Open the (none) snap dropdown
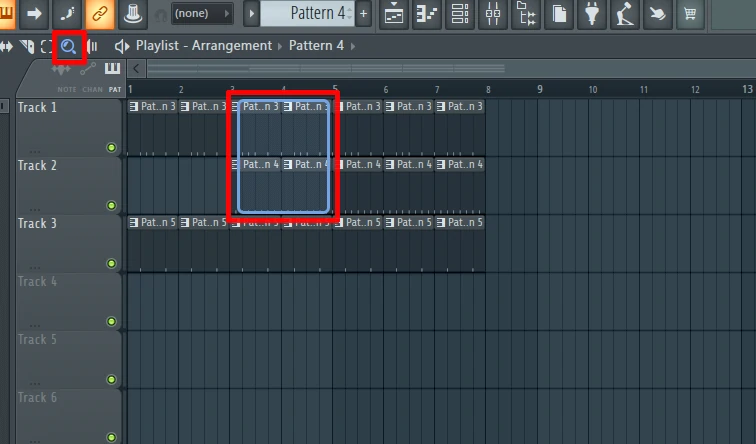Viewport: 756px width, 444px height. tap(201, 14)
